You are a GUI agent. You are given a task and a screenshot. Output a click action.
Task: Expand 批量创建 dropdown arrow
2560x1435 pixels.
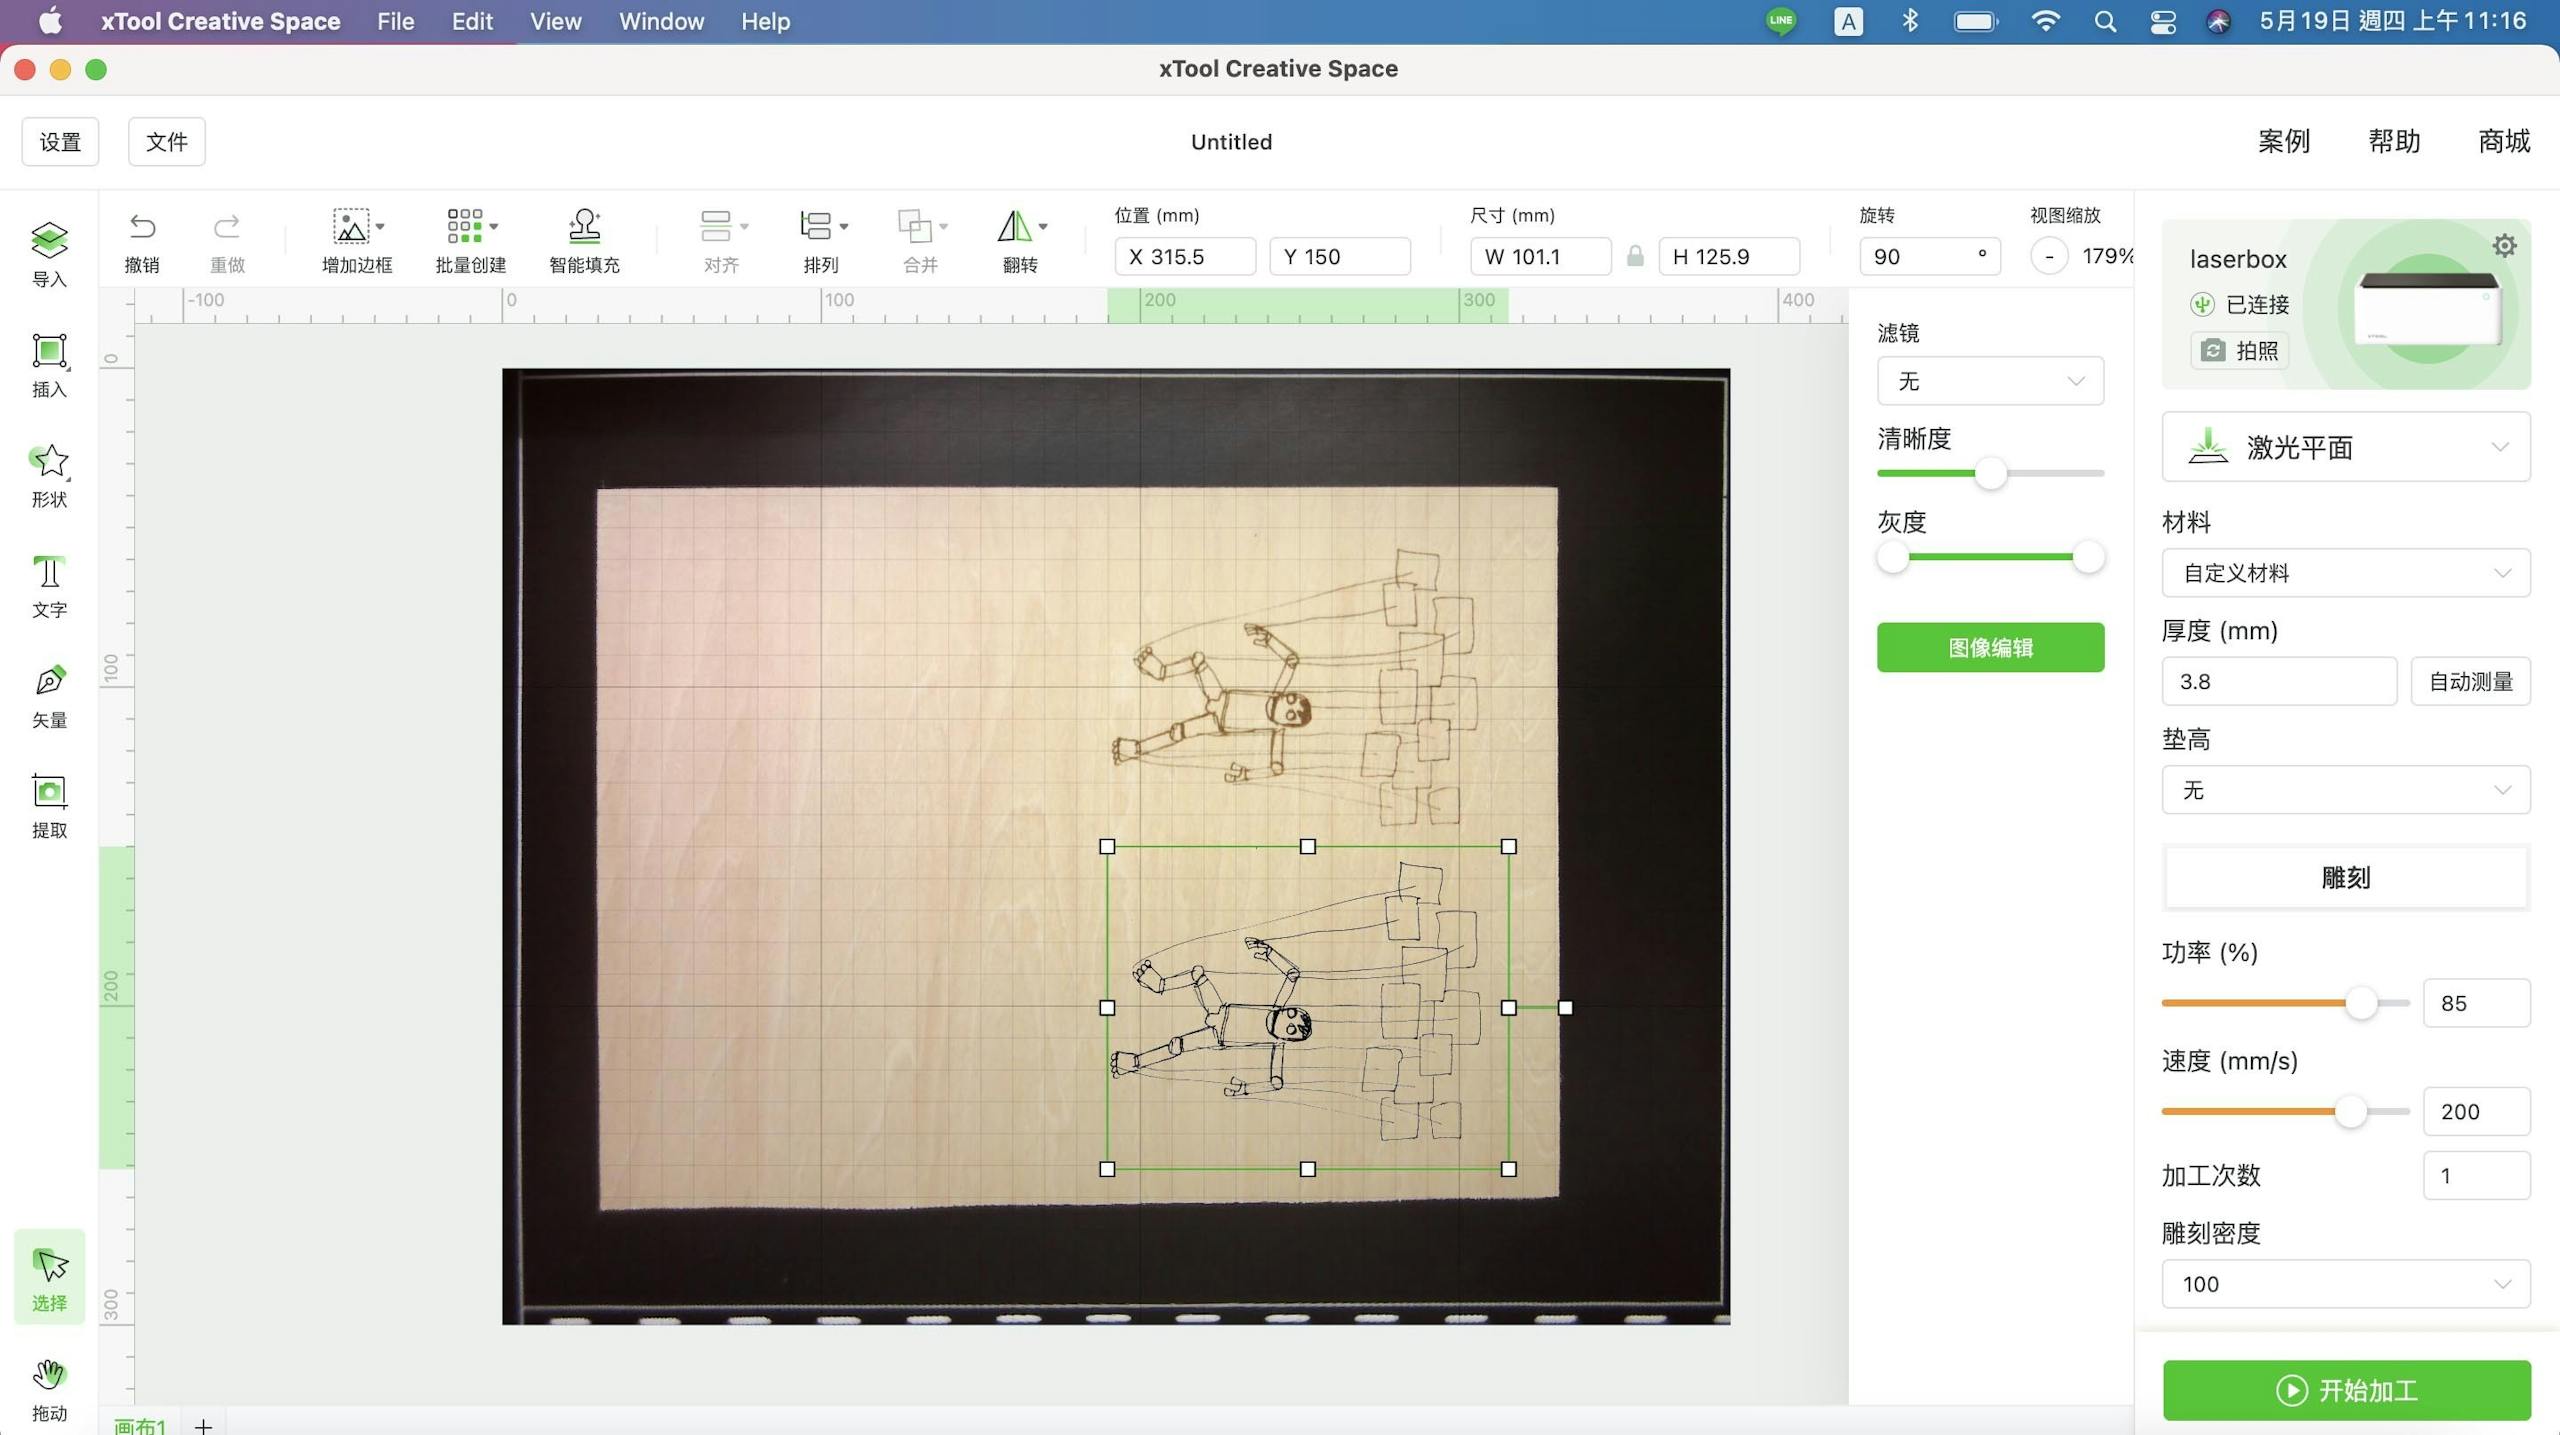point(494,227)
